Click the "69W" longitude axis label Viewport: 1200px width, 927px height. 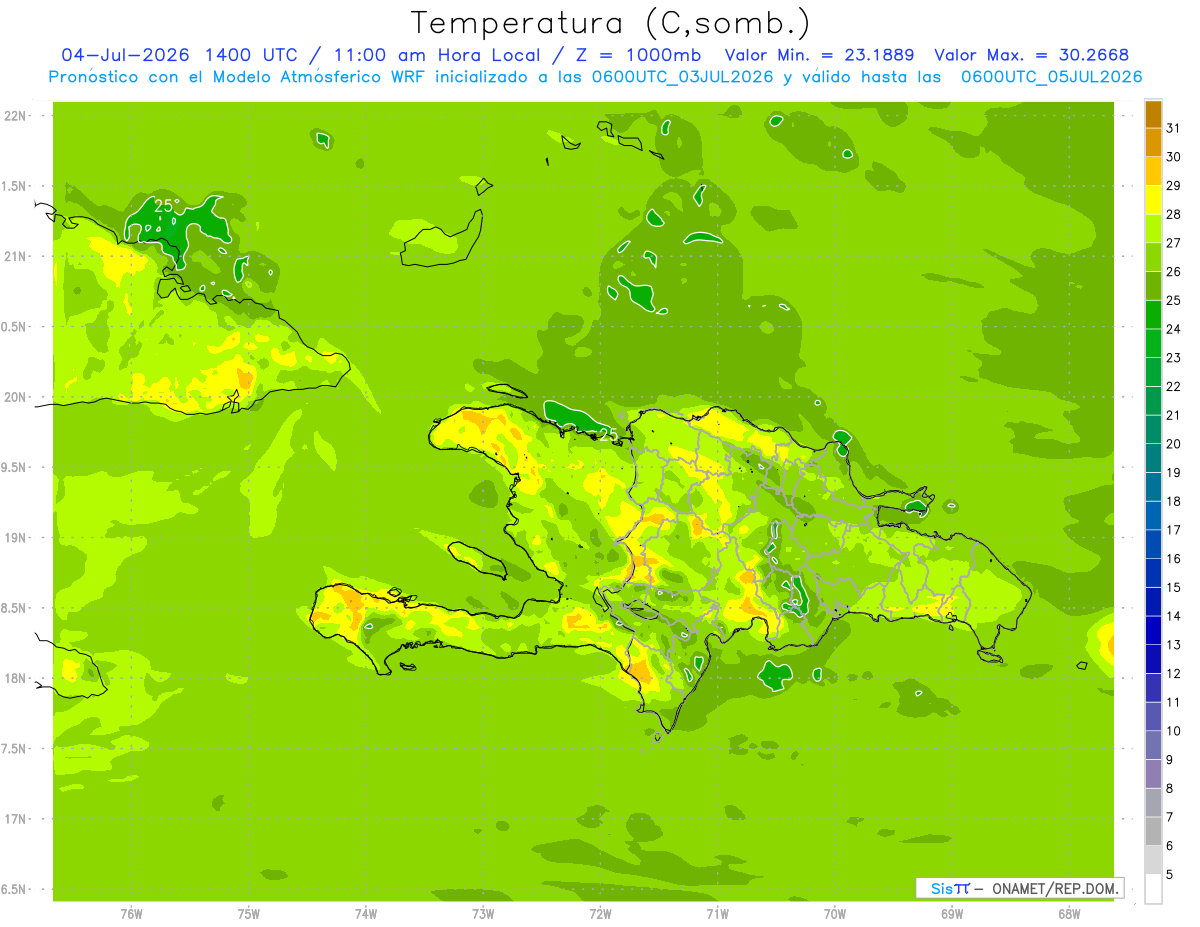(x=952, y=914)
